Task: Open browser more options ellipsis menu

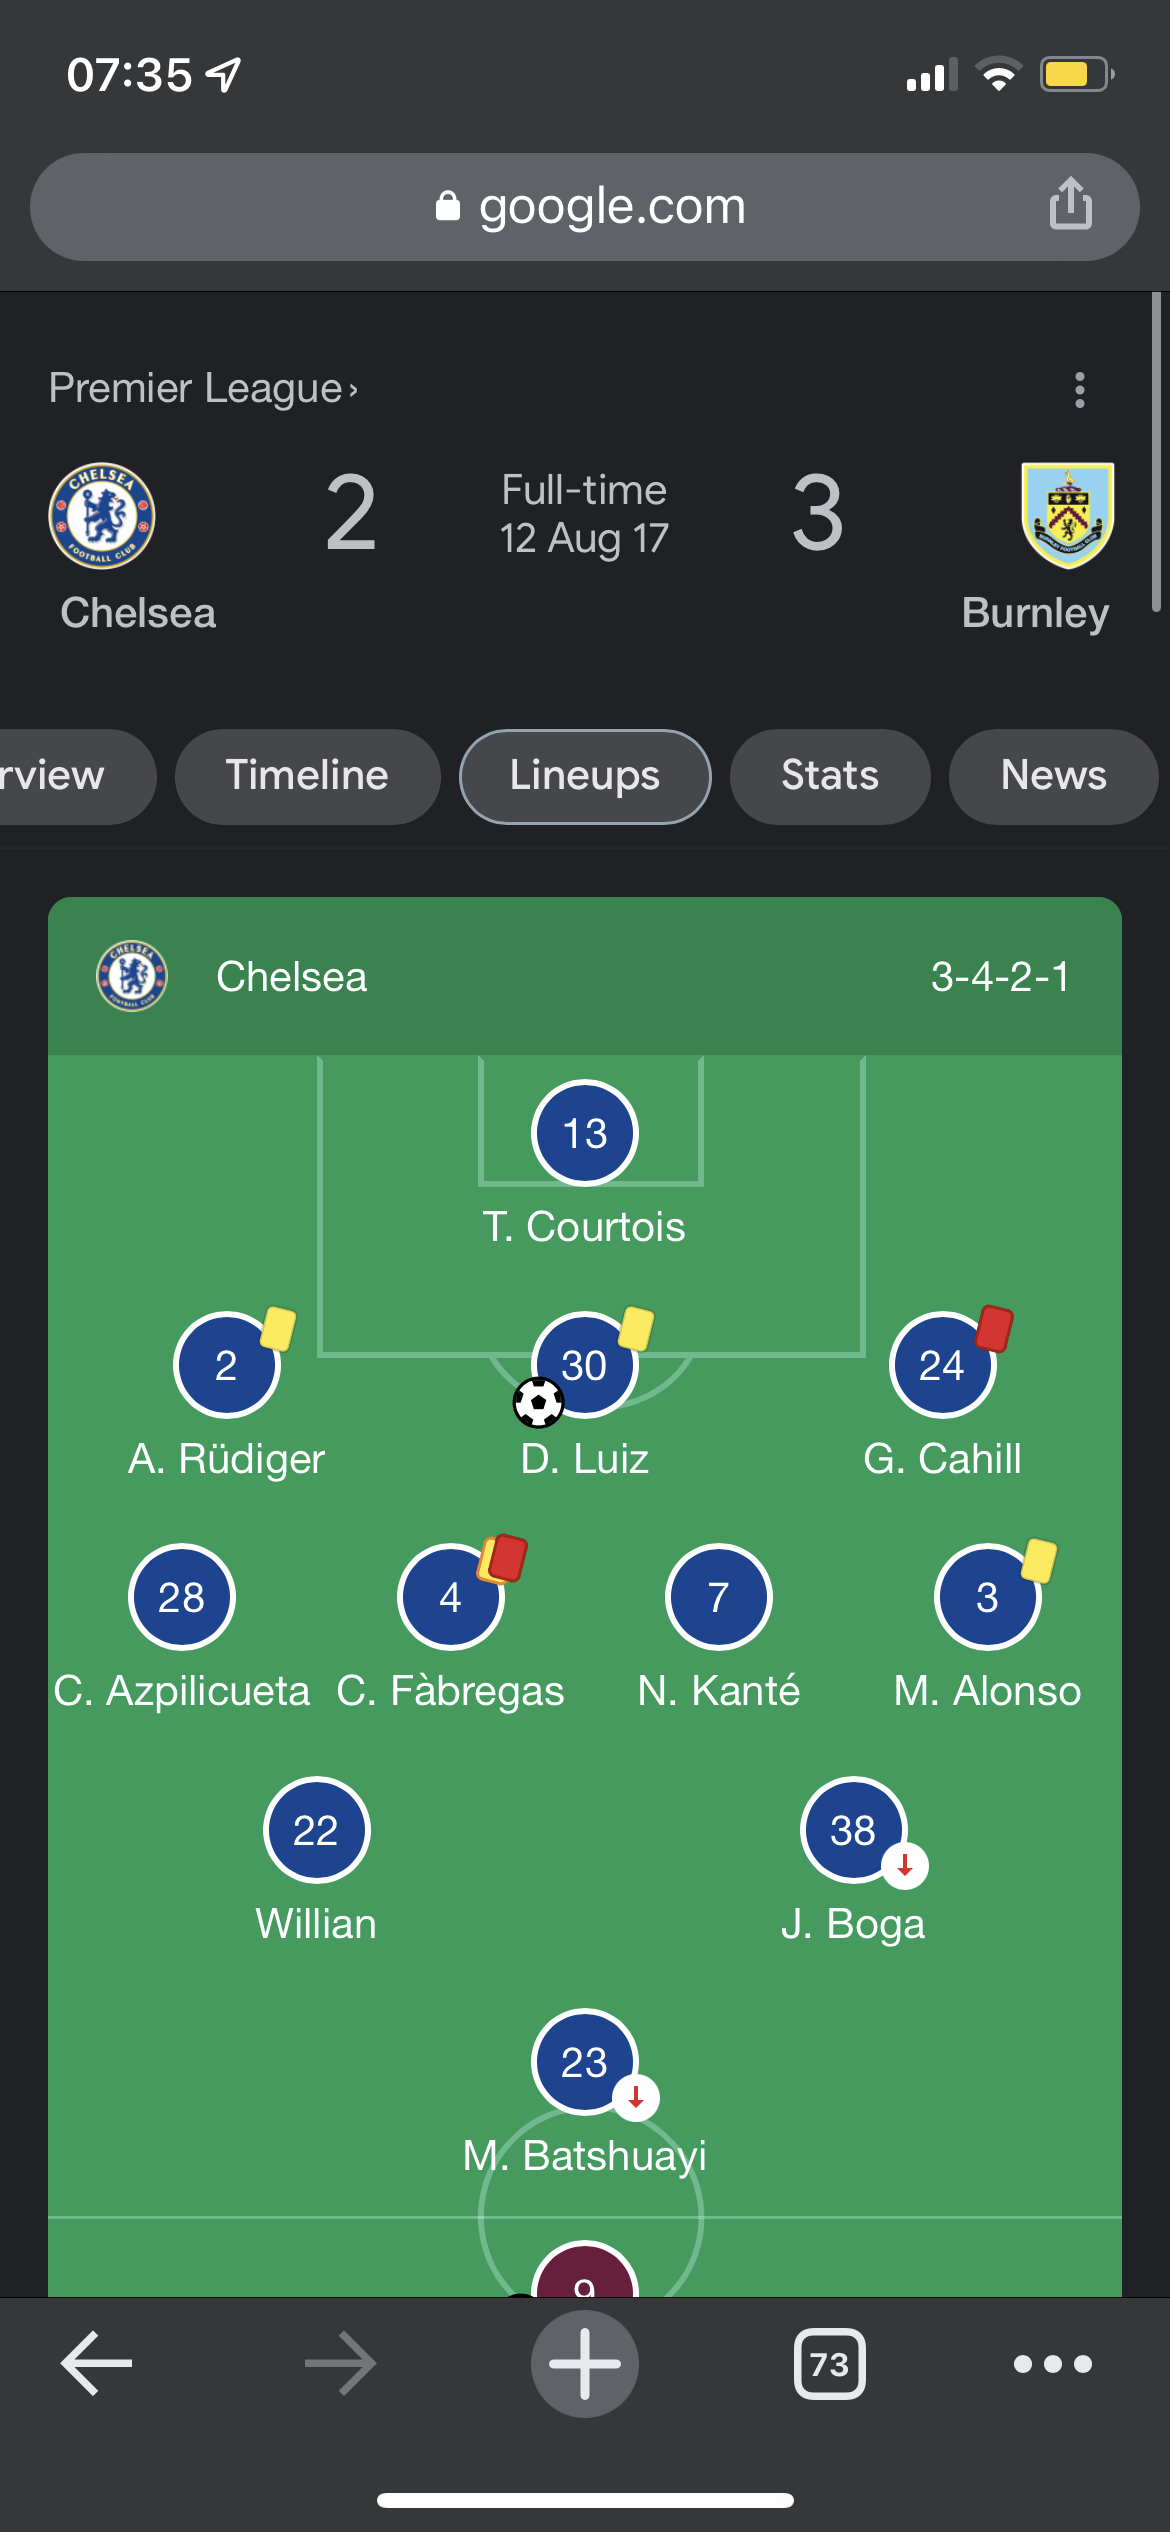Action: click(1052, 2363)
